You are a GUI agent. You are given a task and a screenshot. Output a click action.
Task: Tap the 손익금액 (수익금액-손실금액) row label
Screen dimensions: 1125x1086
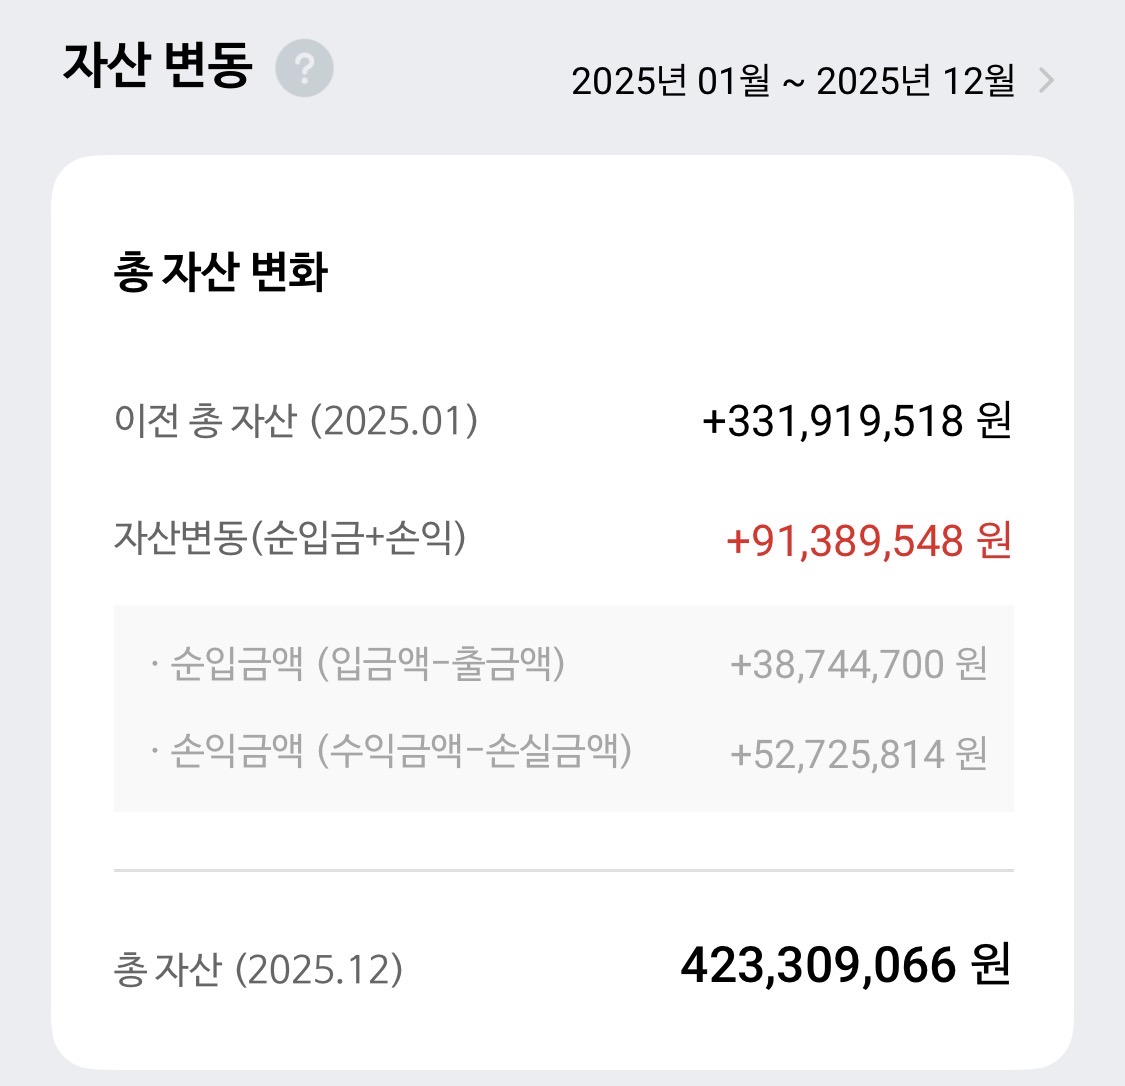tap(401, 751)
